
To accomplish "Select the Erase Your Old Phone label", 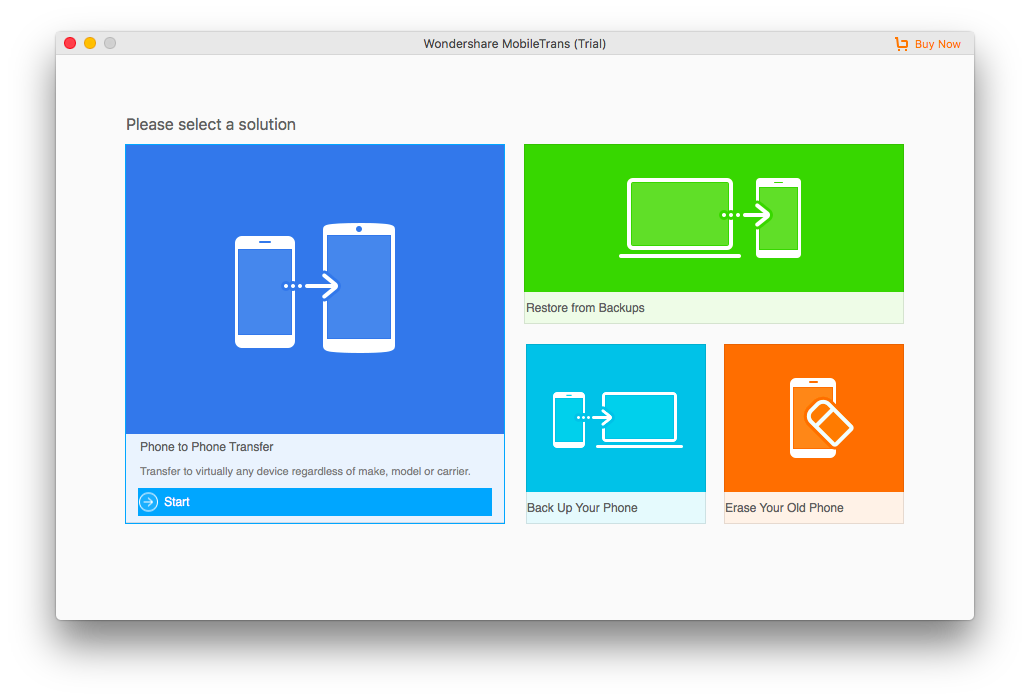I will [784, 508].
